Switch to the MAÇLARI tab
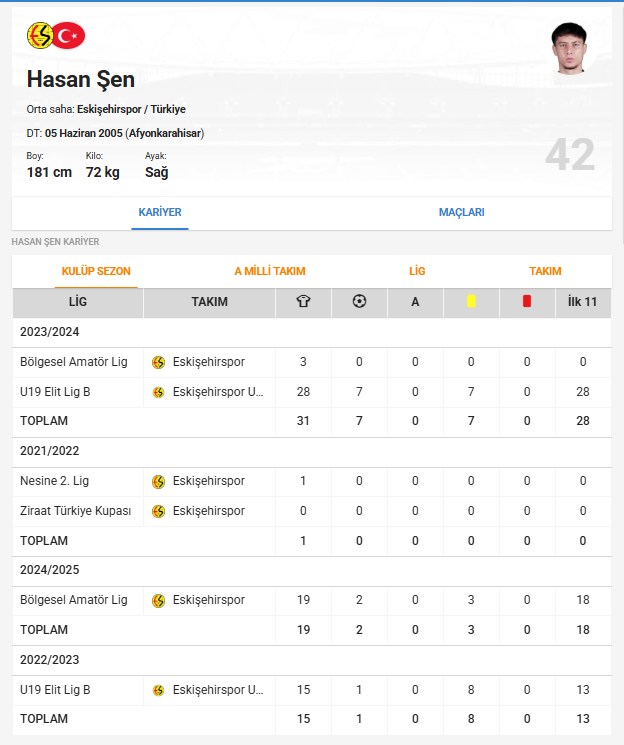Image resolution: width=624 pixels, height=745 pixels. [x=461, y=212]
